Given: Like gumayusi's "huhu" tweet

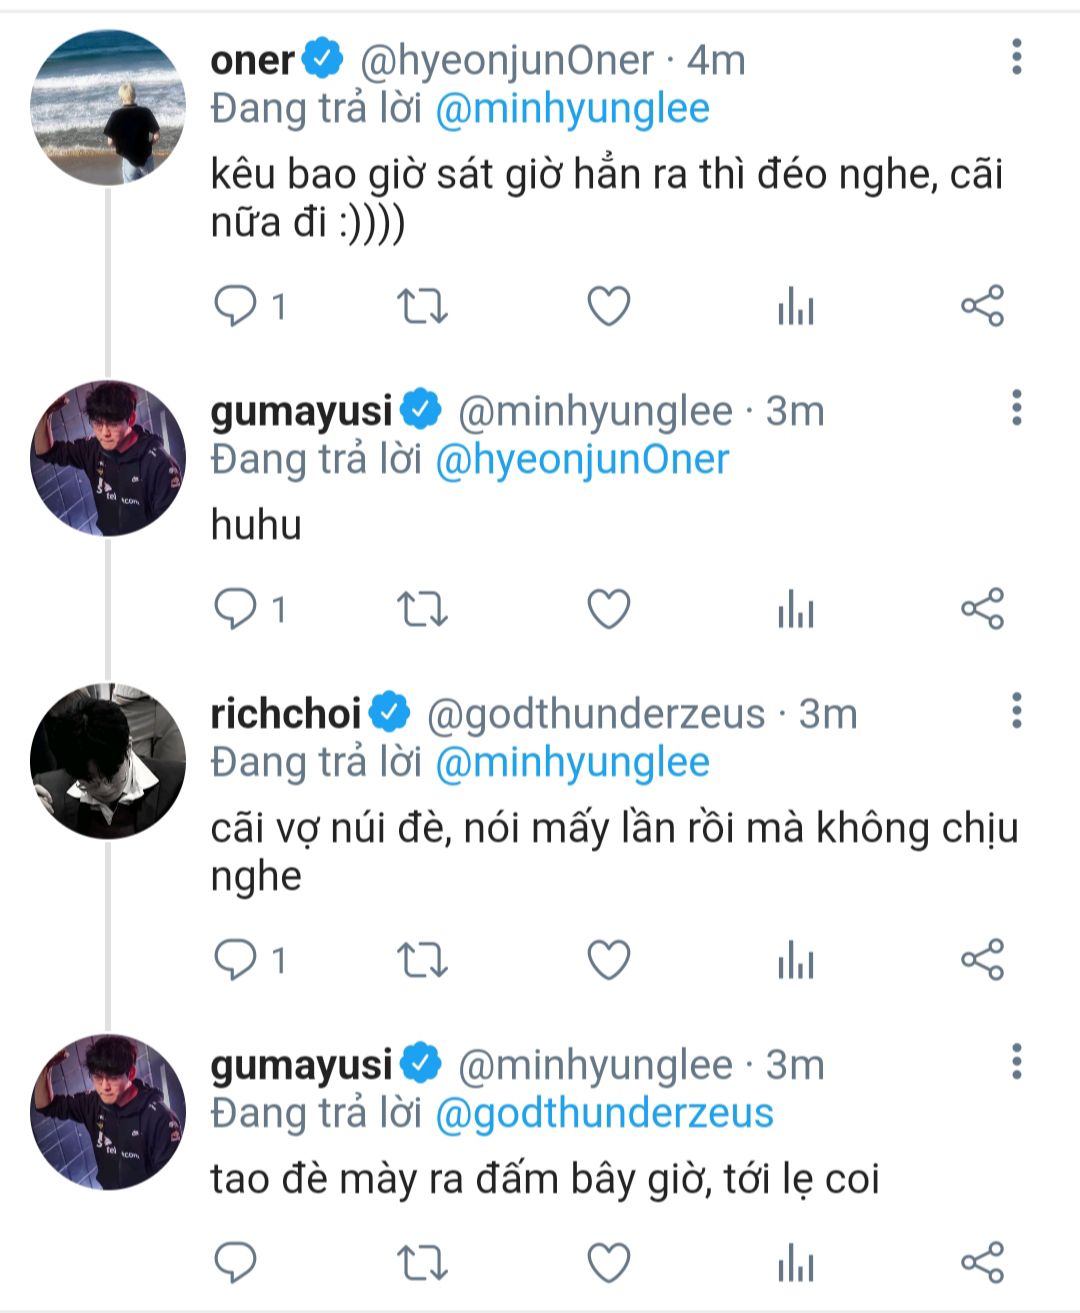Looking at the screenshot, I should tap(608, 609).
